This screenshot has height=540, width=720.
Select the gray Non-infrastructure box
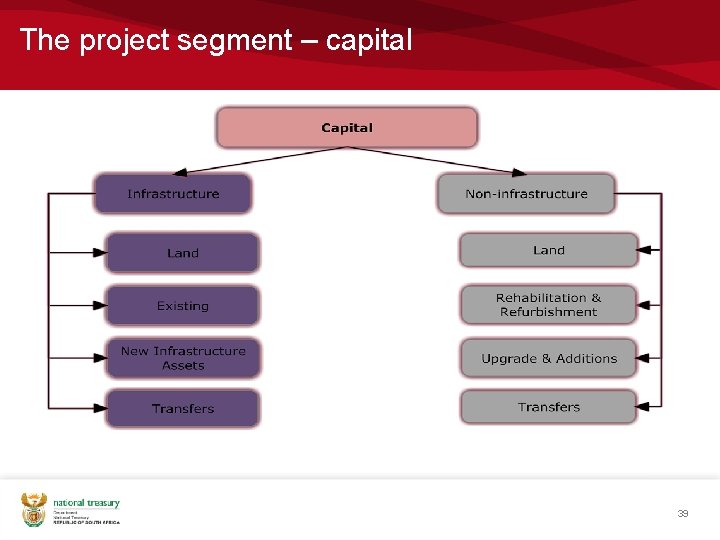click(526, 194)
